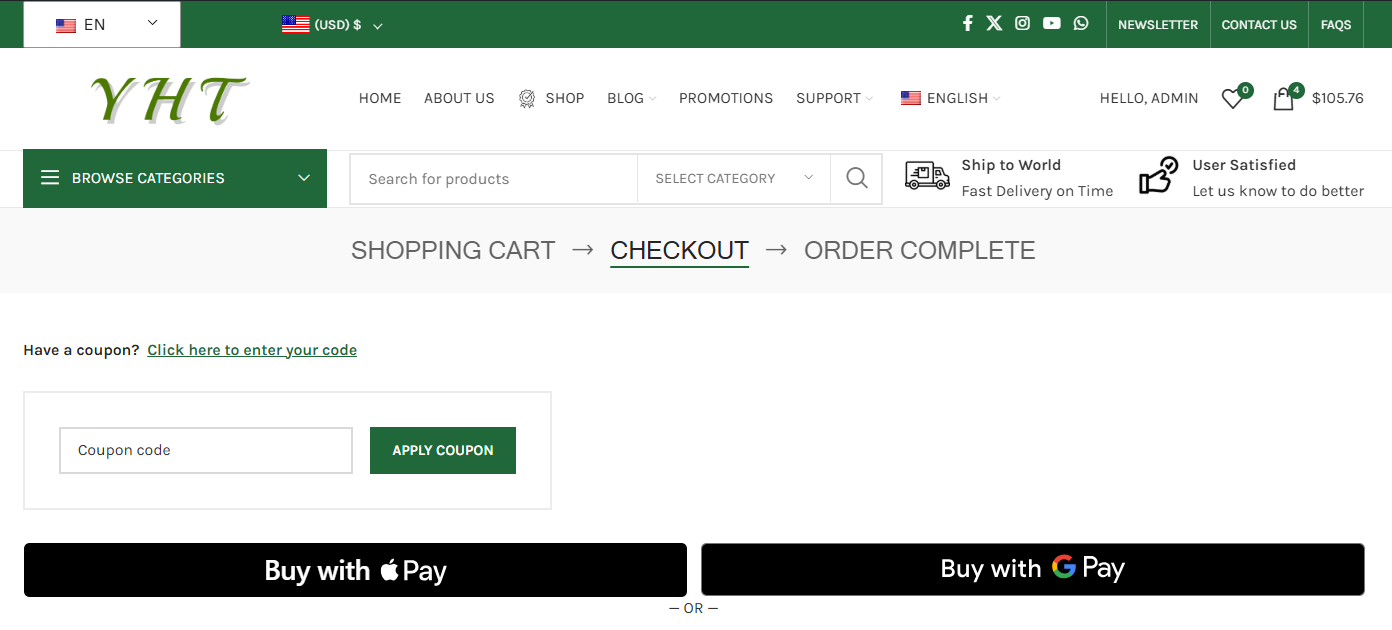The height and width of the screenshot is (630, 1392).
Task: Buy with Apple Pay button
Action: pyautogui.click(x=355, y=570)
